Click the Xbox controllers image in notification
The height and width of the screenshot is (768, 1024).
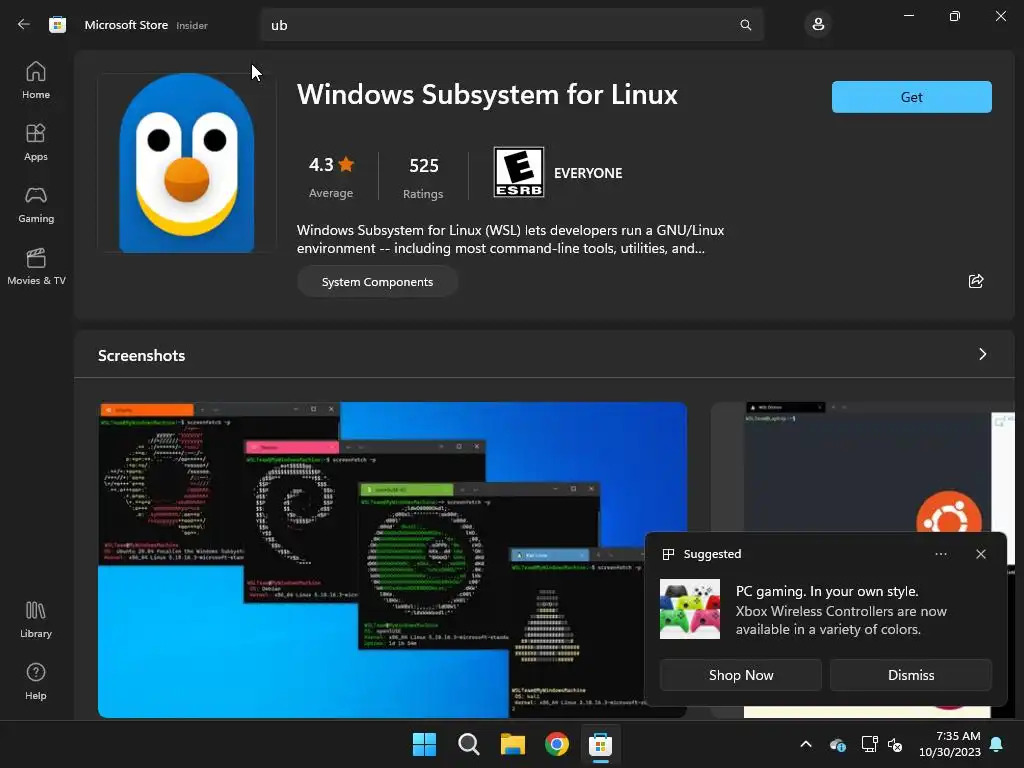[x=690, y=609]
